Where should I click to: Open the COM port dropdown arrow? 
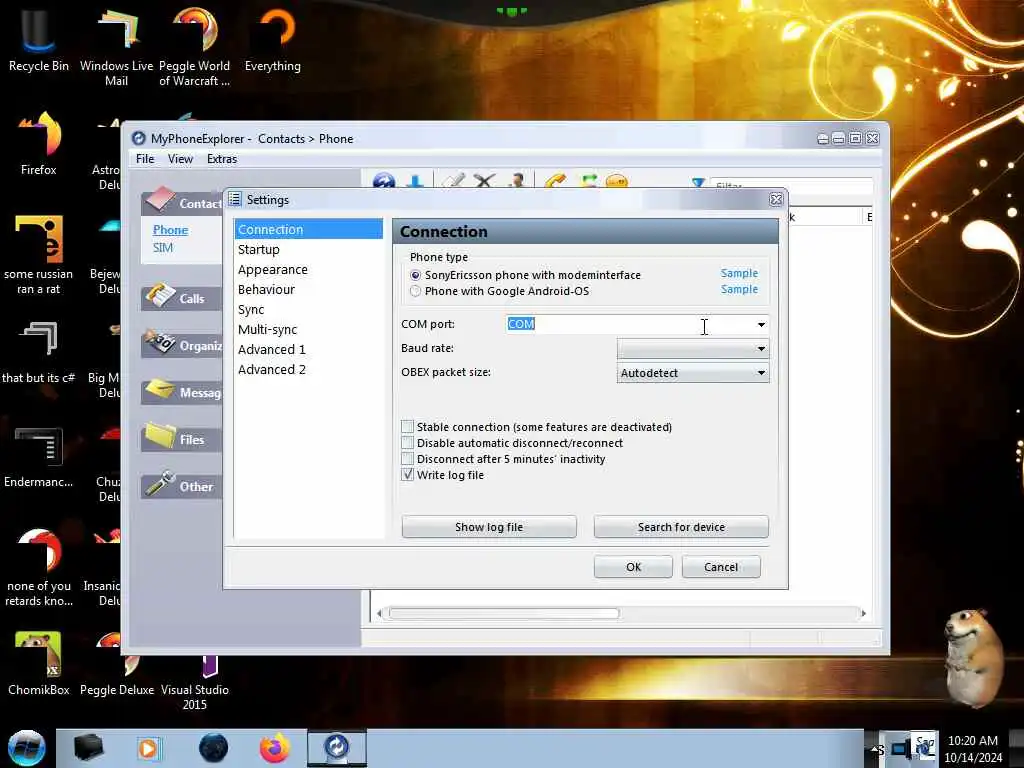761,325
